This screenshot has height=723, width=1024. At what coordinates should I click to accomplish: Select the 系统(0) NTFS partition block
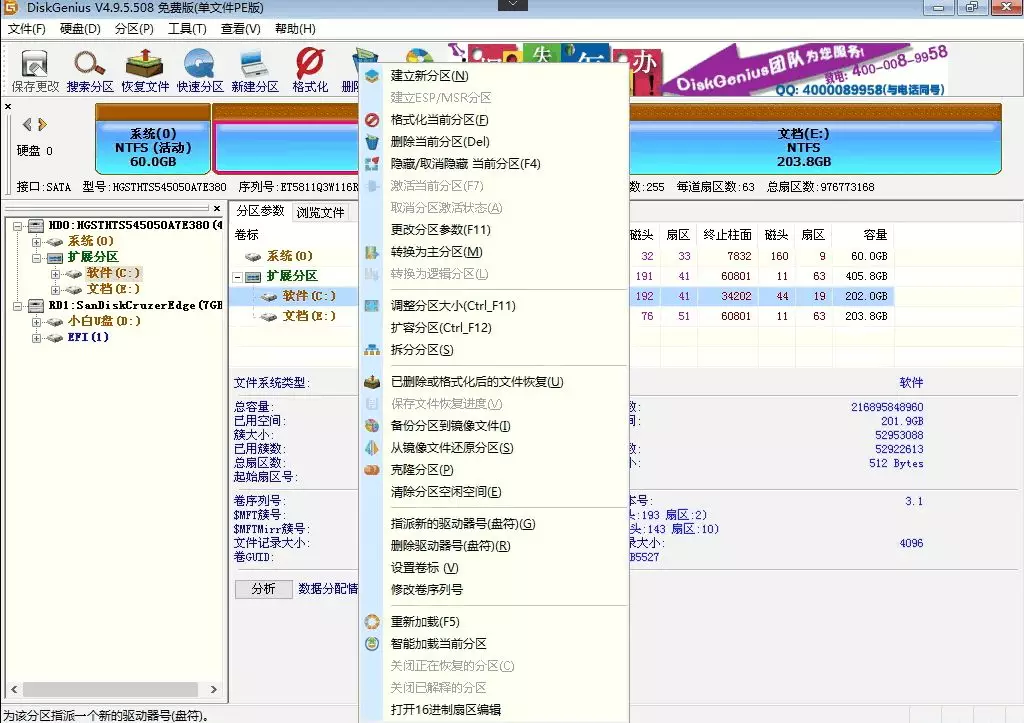tap(153, 148)
